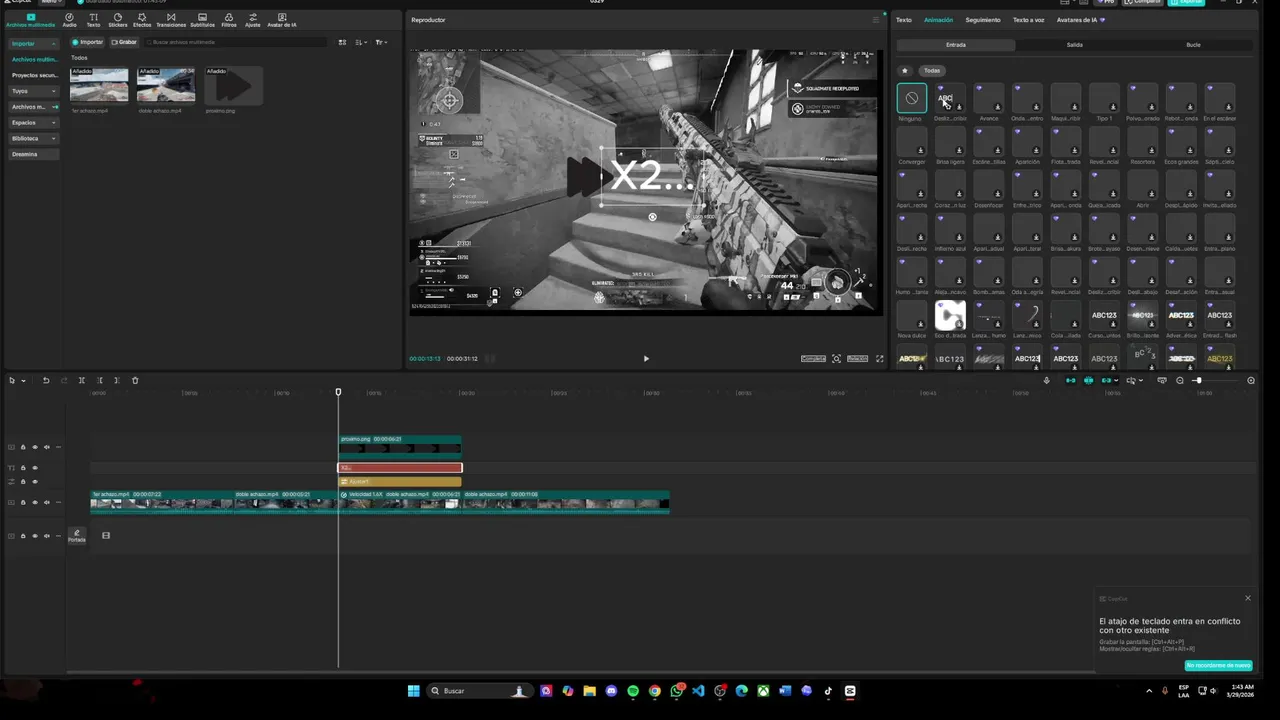1280x720 pixels.
Task: Click the split clip tool
Action: point(82,380)
